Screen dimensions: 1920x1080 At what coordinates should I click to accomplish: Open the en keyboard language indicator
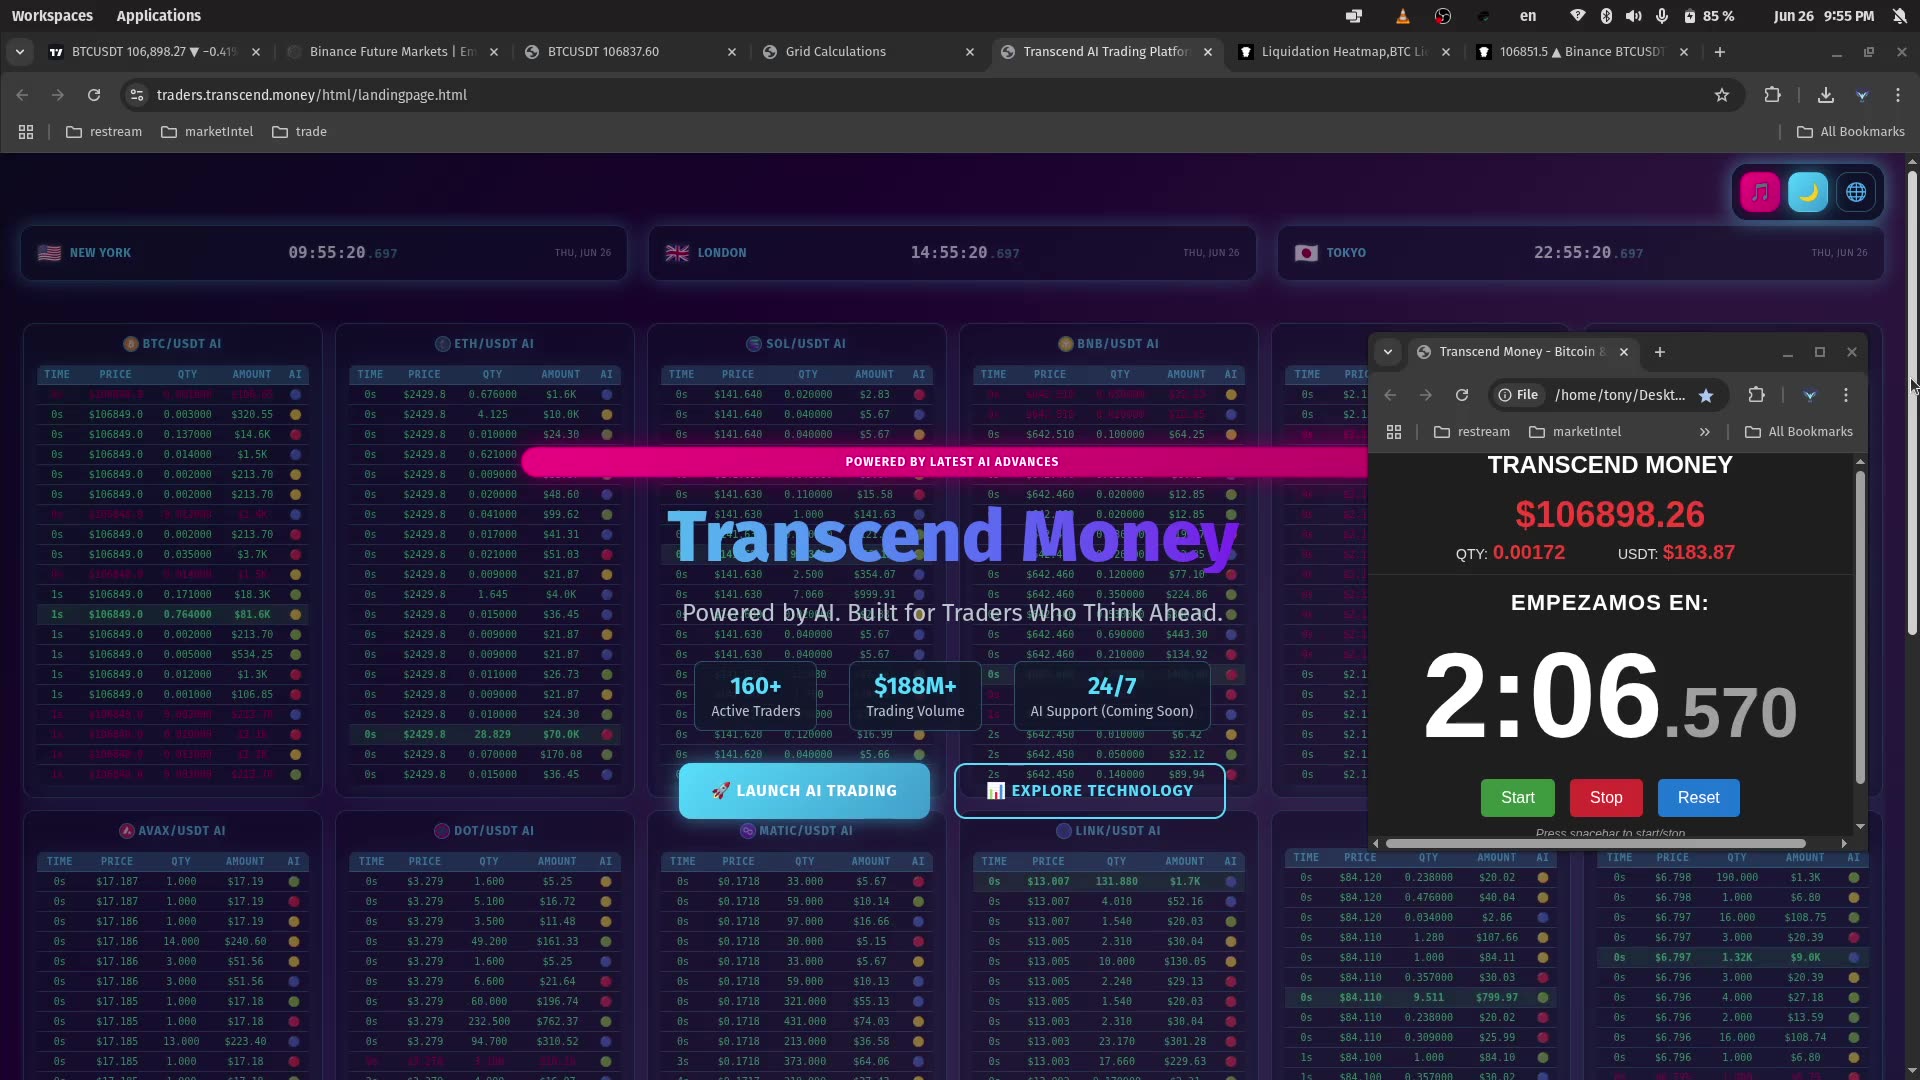(x=1527, y=16)
